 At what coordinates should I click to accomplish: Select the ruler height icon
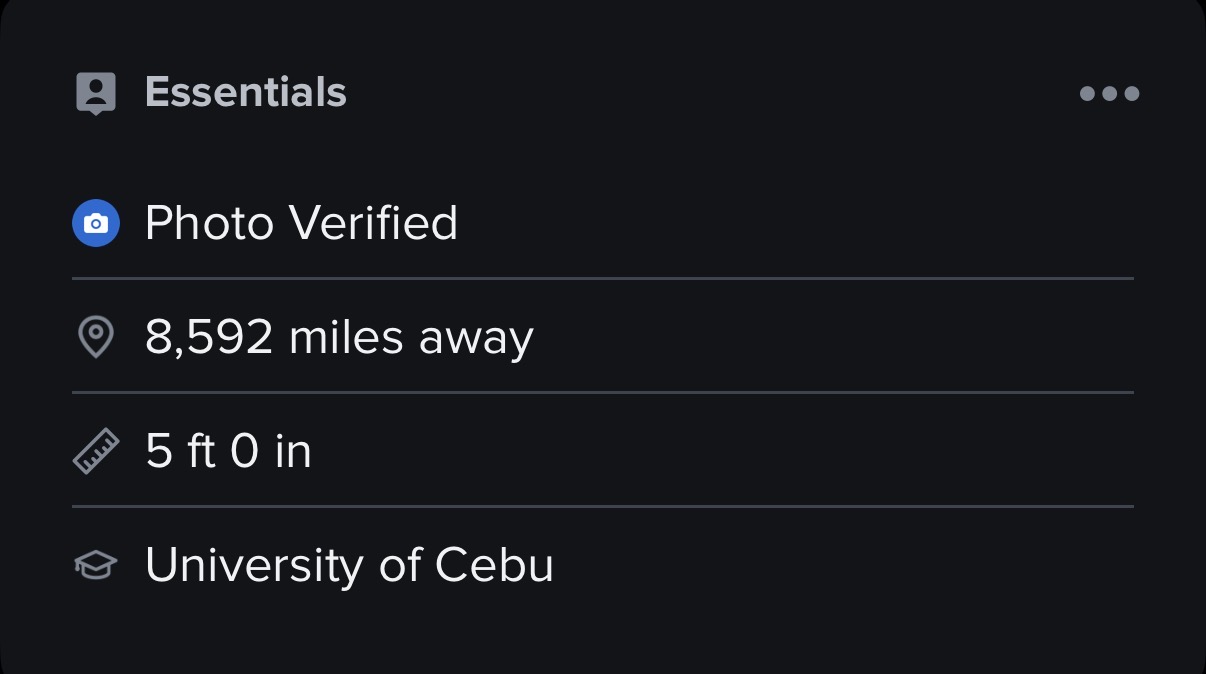click(x=96, y=451)
